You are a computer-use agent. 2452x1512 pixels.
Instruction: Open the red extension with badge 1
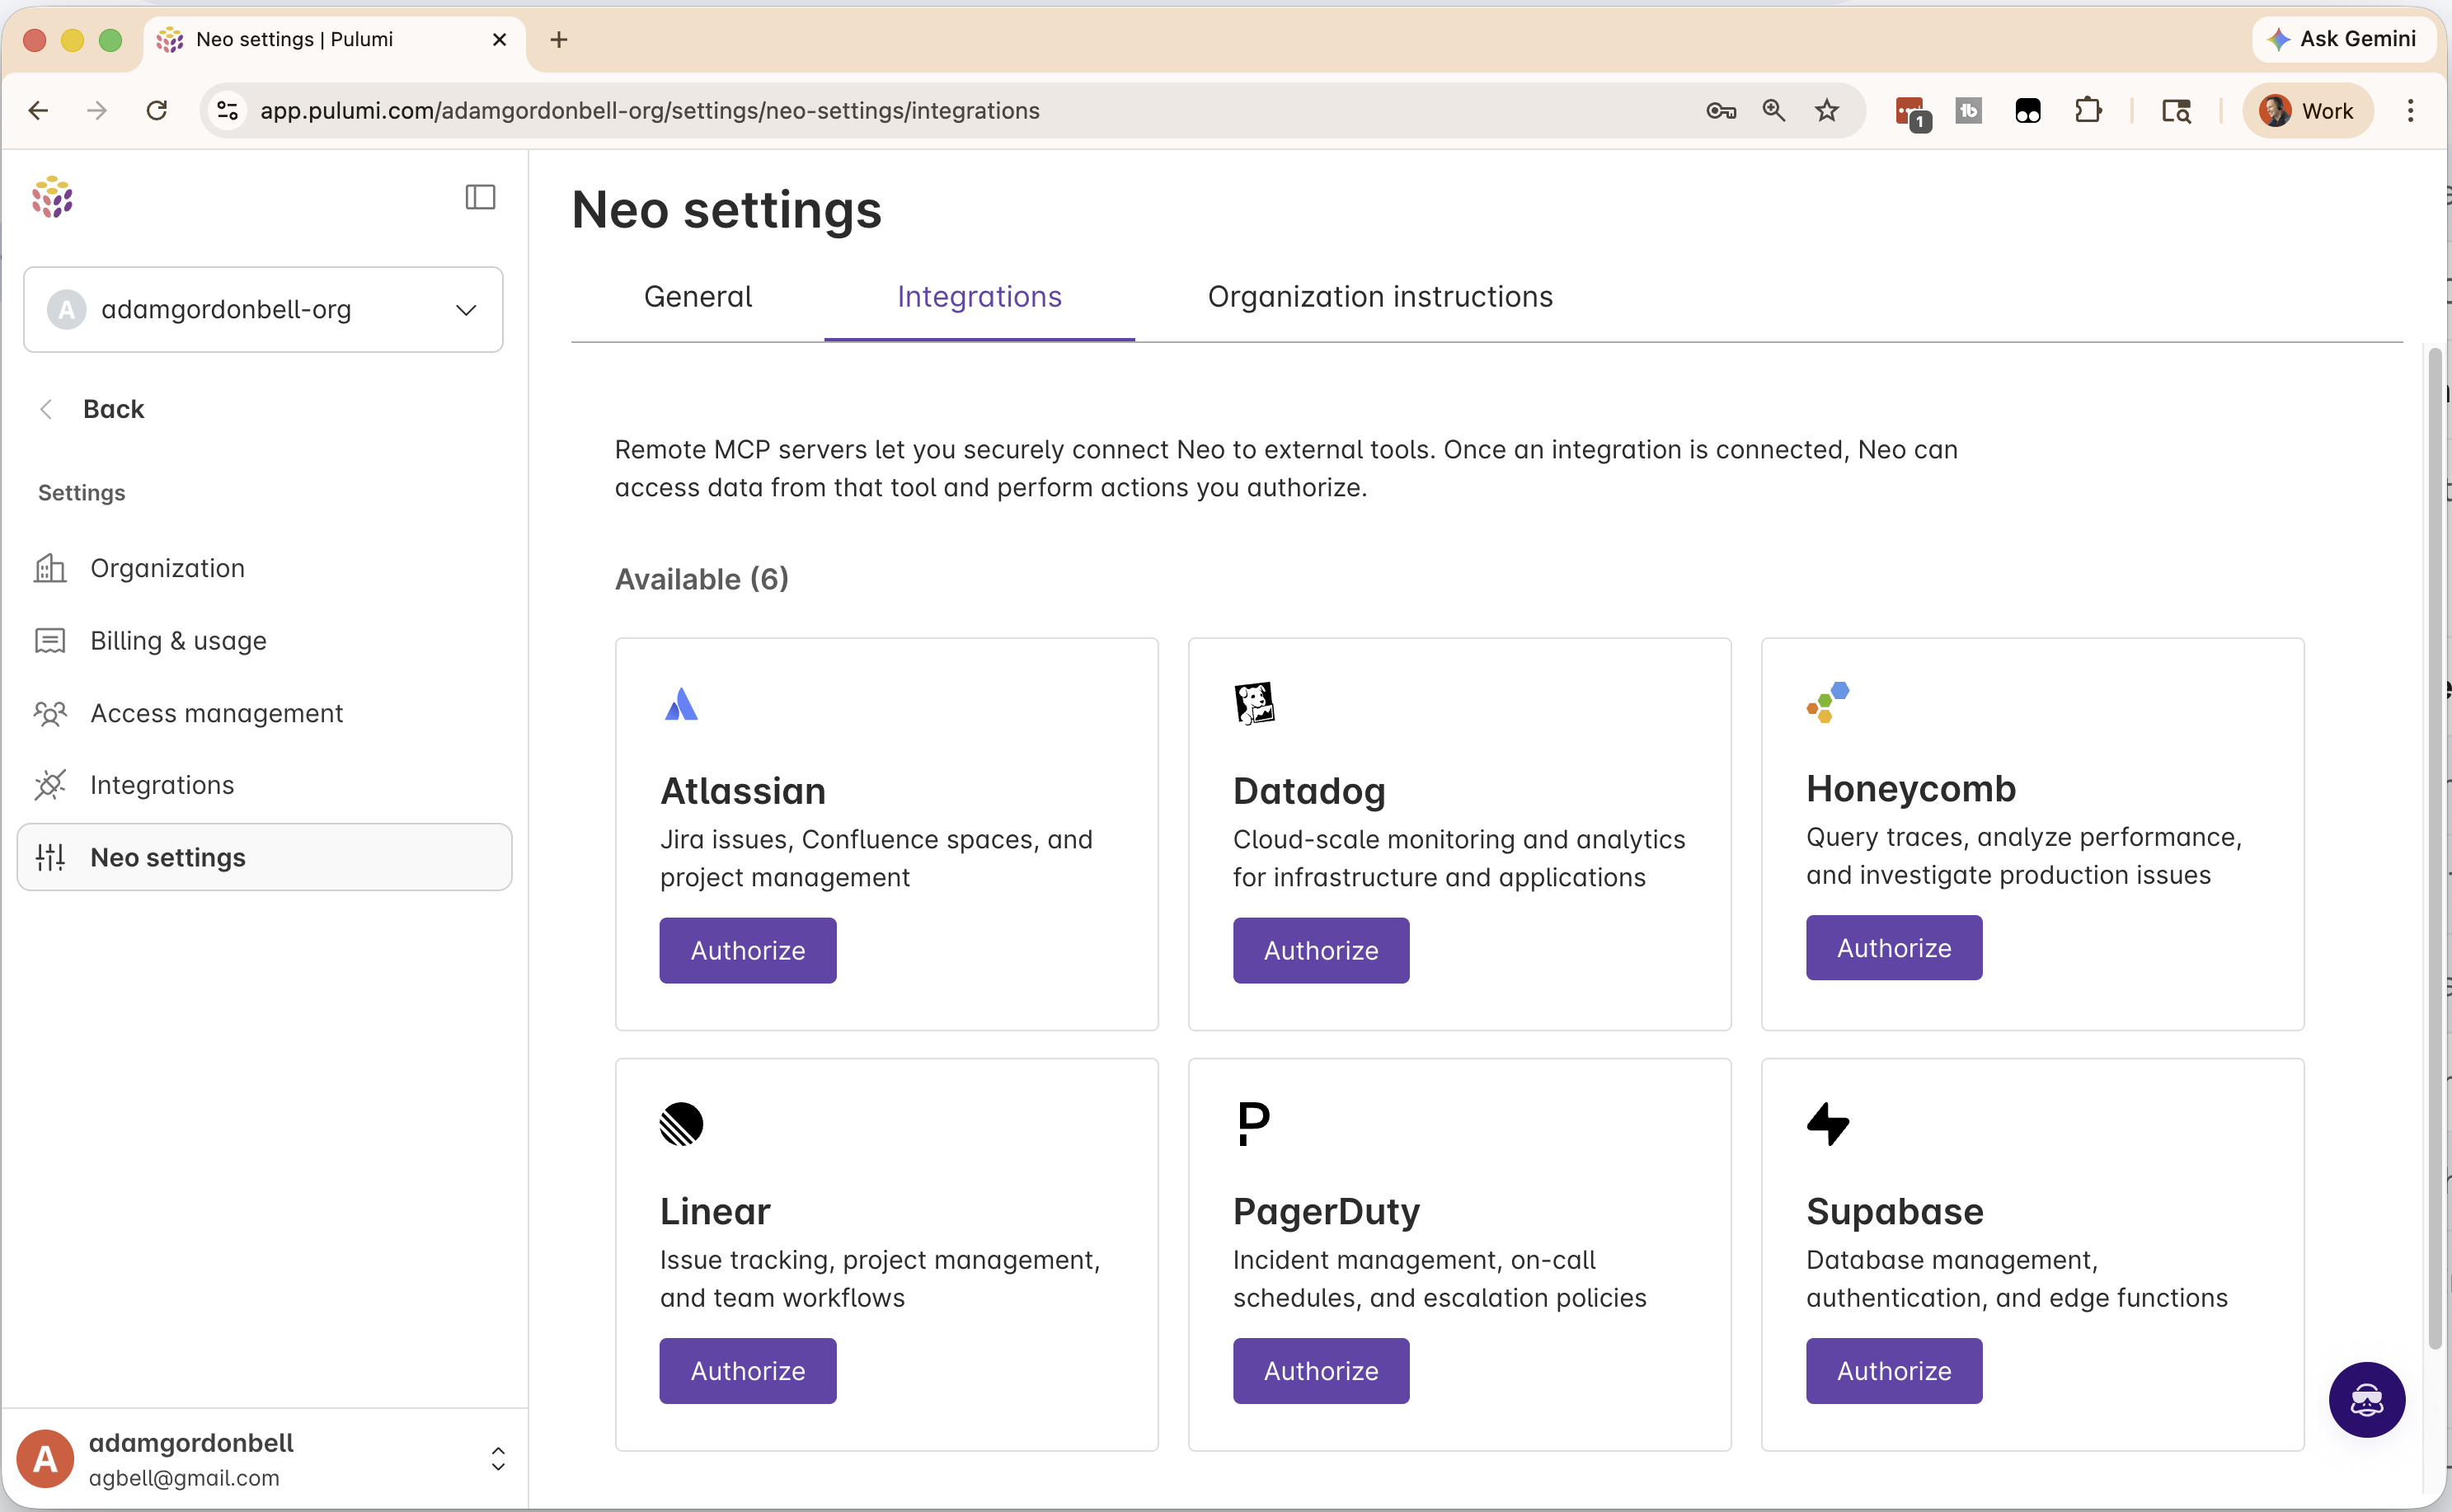(x=1912, y=112)
